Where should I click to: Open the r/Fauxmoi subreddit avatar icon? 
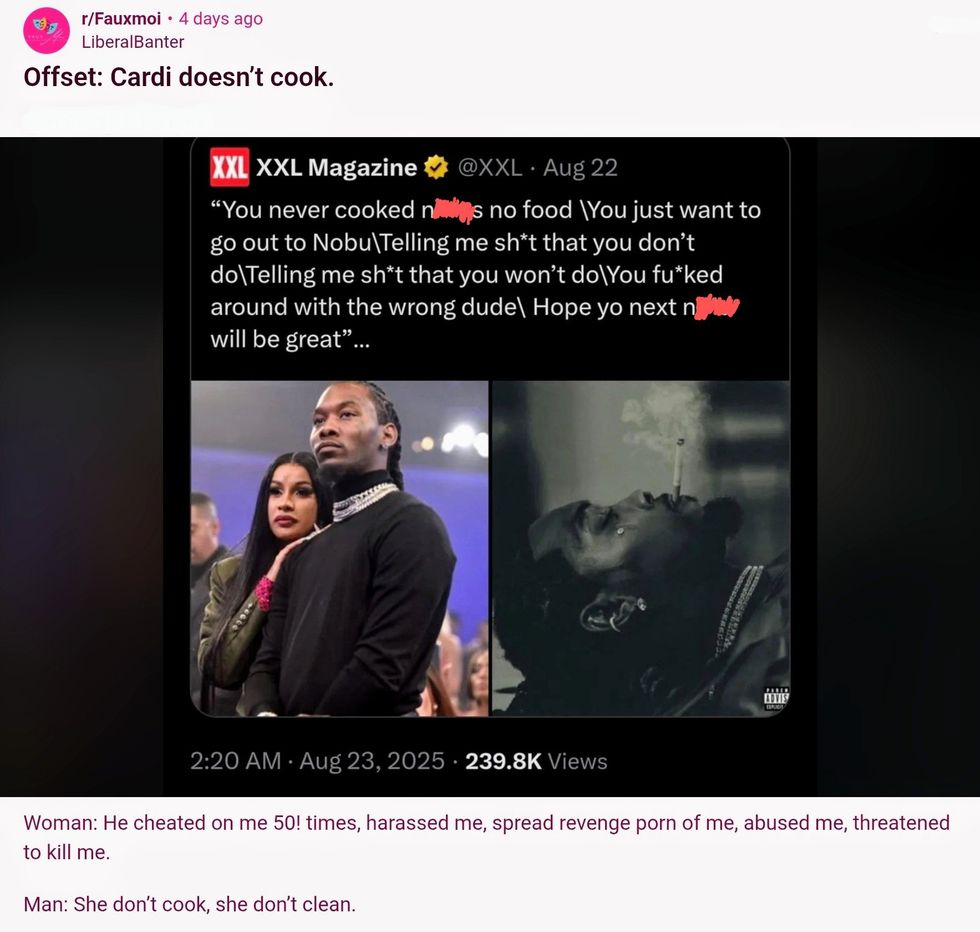point(46,30)
